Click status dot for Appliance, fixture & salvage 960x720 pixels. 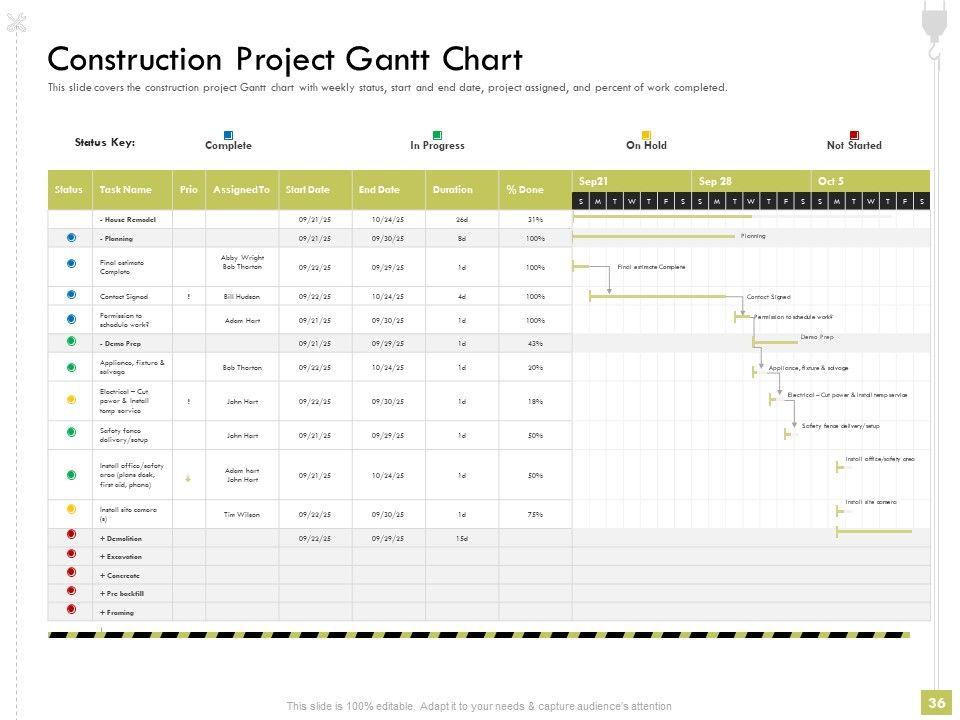pyautogui.click(x=71, y=367)
